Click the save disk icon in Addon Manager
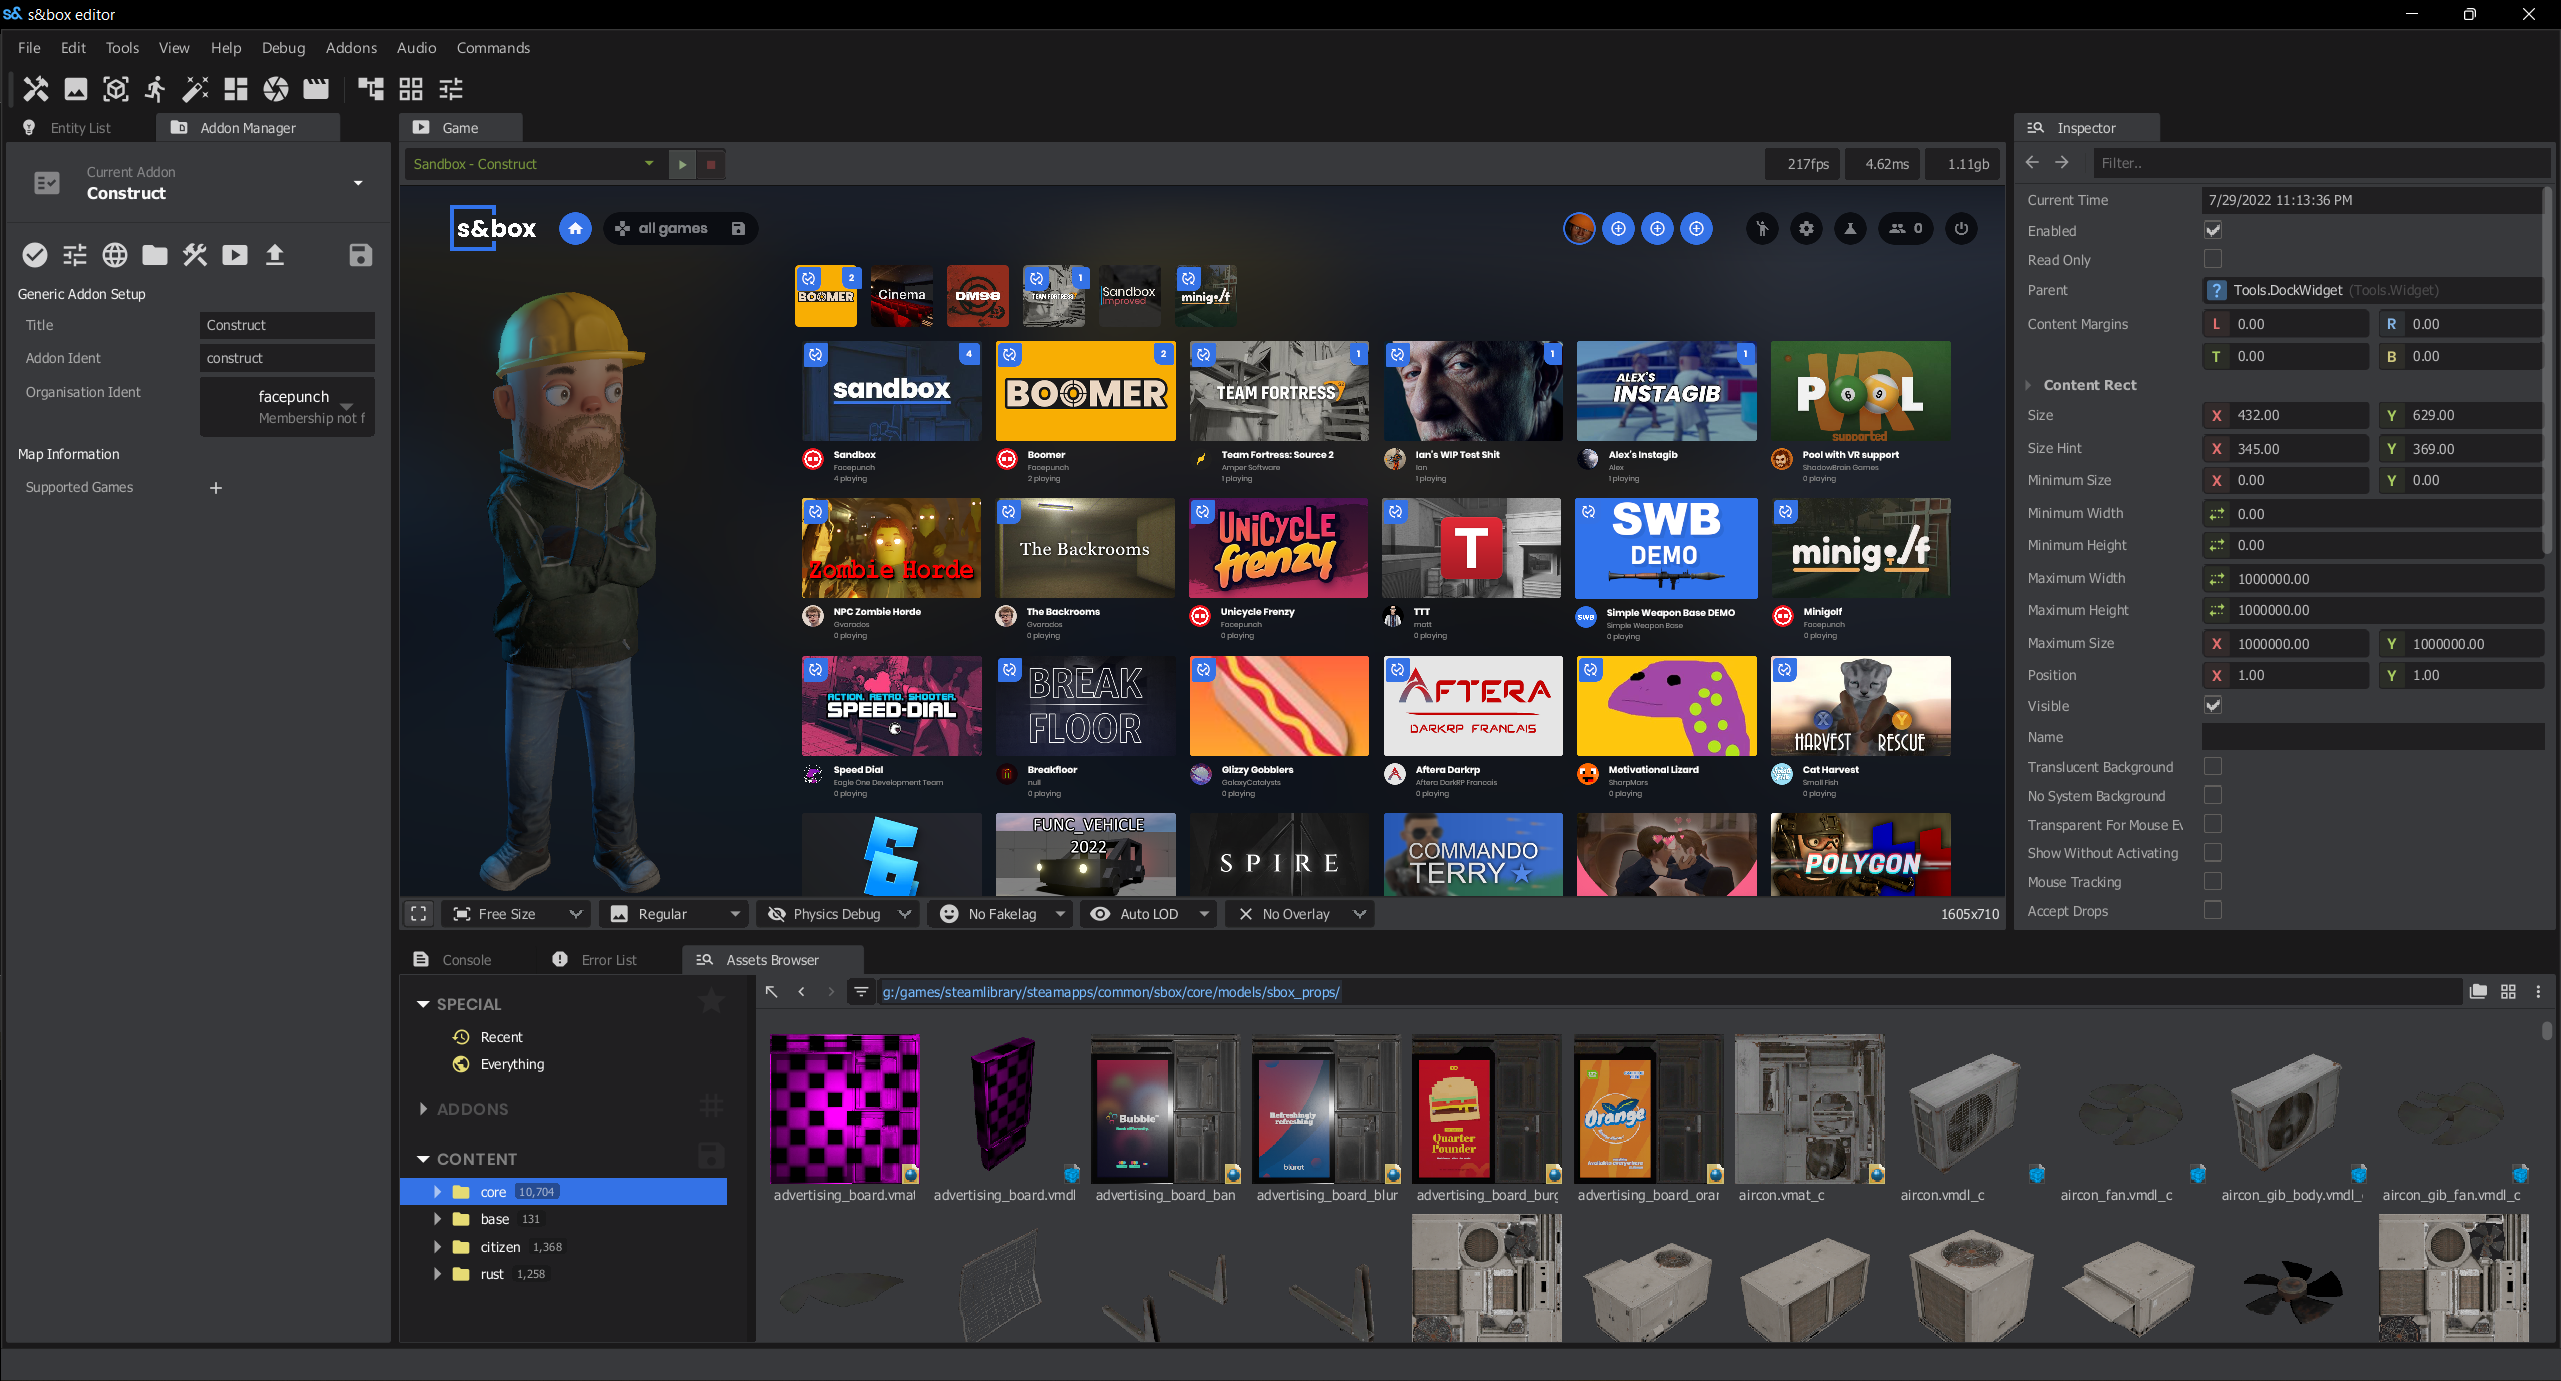This screenshot has height=1381, width=2561. (361, 255)
